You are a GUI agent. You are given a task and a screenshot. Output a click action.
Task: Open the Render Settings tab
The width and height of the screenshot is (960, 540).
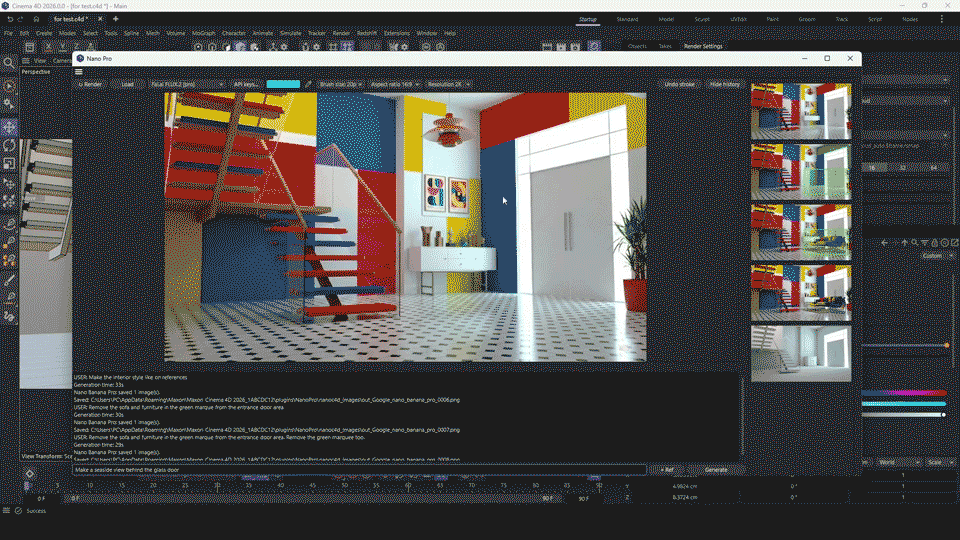tap(703, 47)
